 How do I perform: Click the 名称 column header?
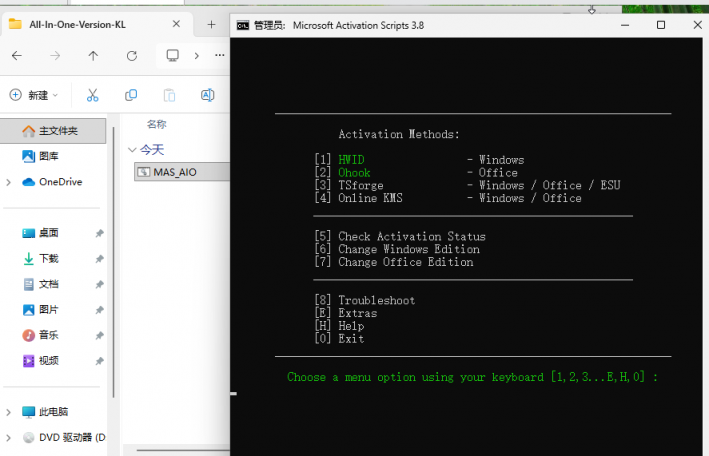[156, 124]
